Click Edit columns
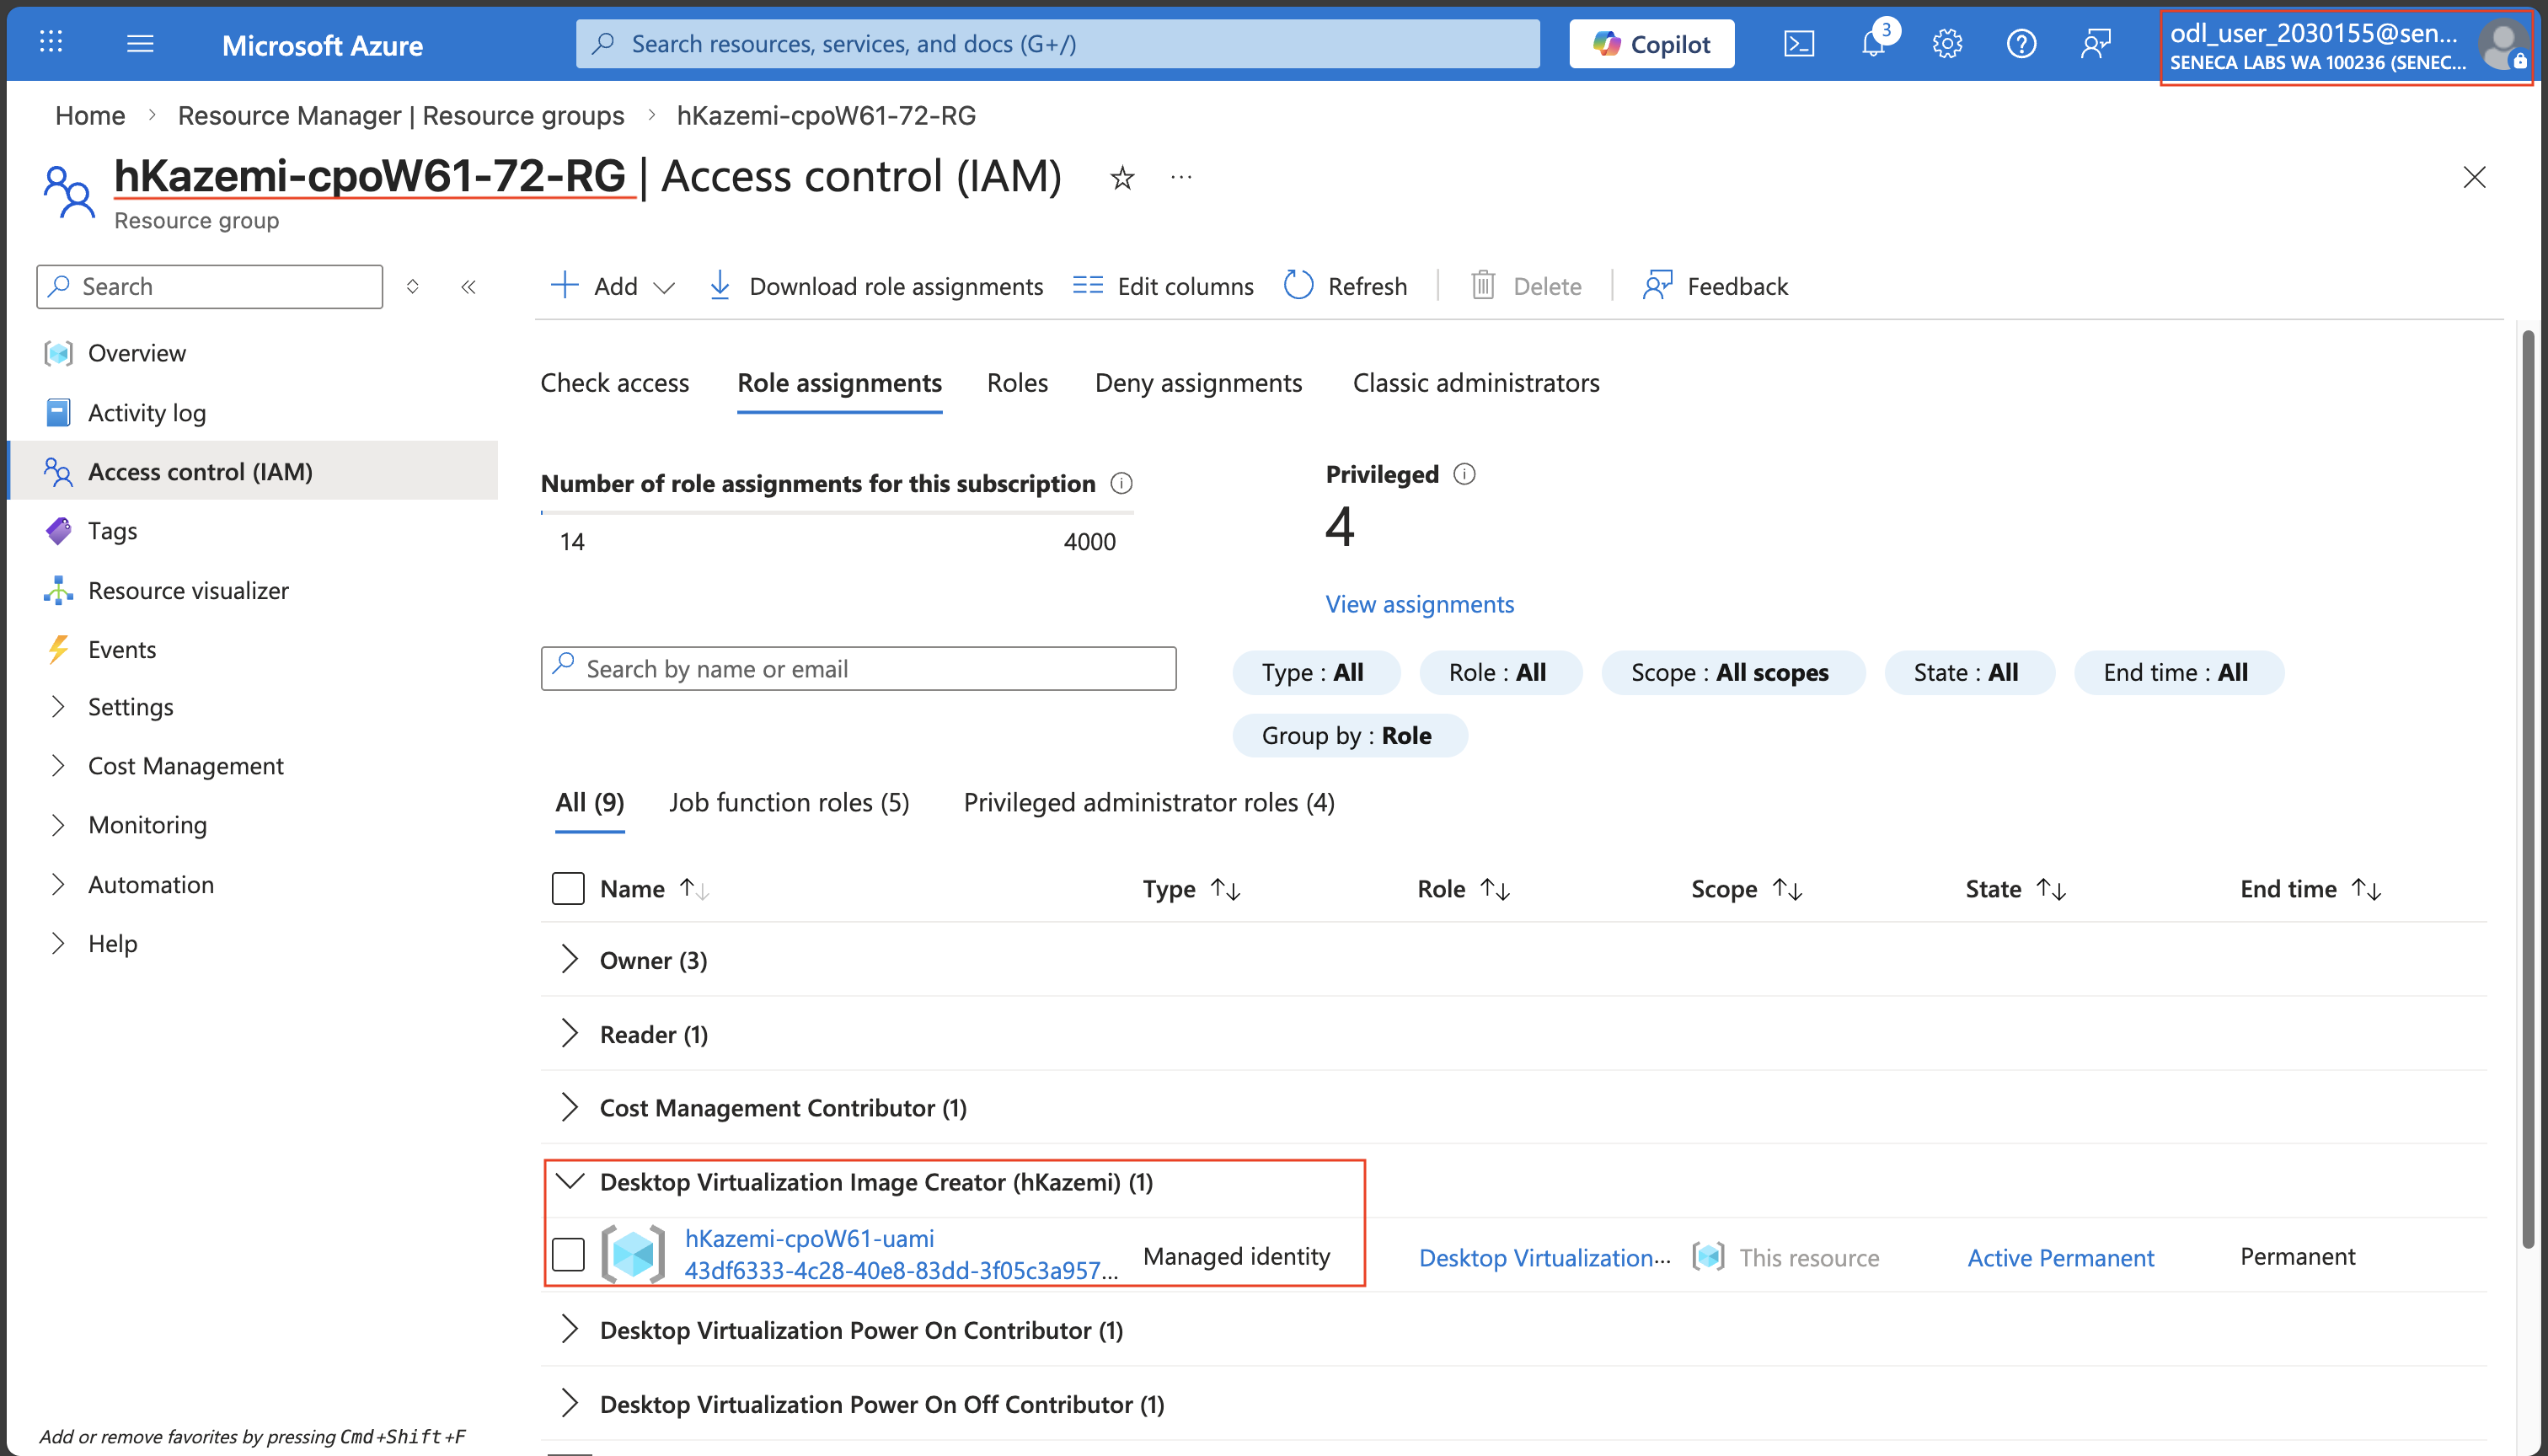2548x1456 pixels. pos(1162,287)
